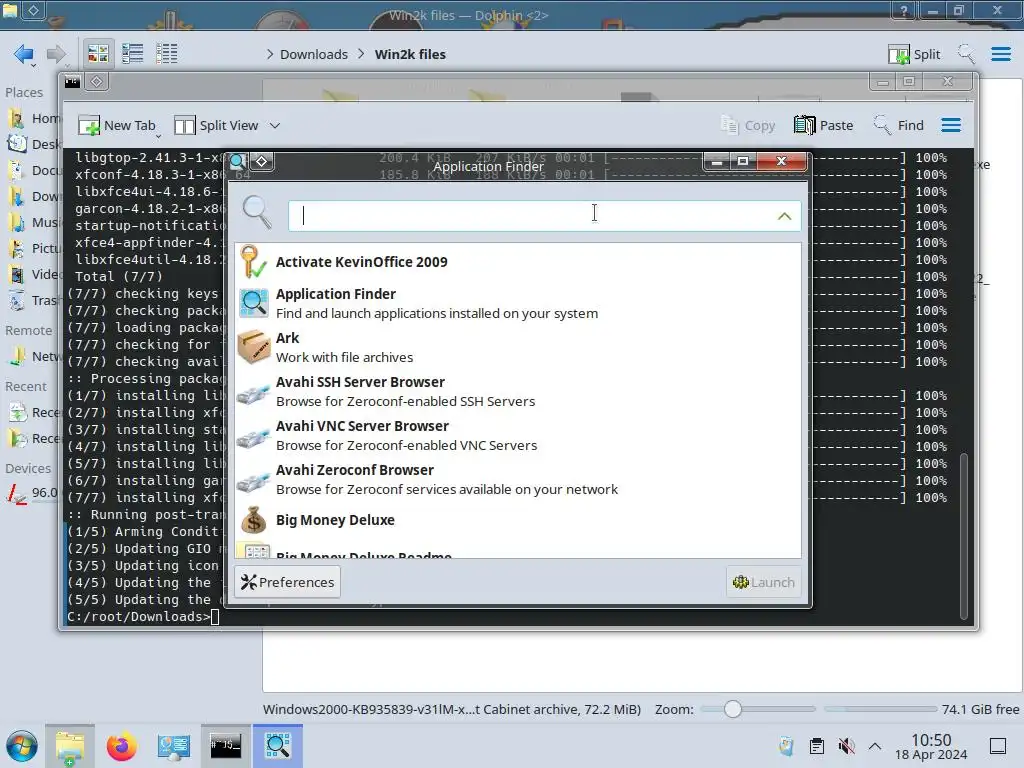Screen dimensions: 1024x768
Task: Open Dolphin hamburger menu
Action: (1000, 54)
